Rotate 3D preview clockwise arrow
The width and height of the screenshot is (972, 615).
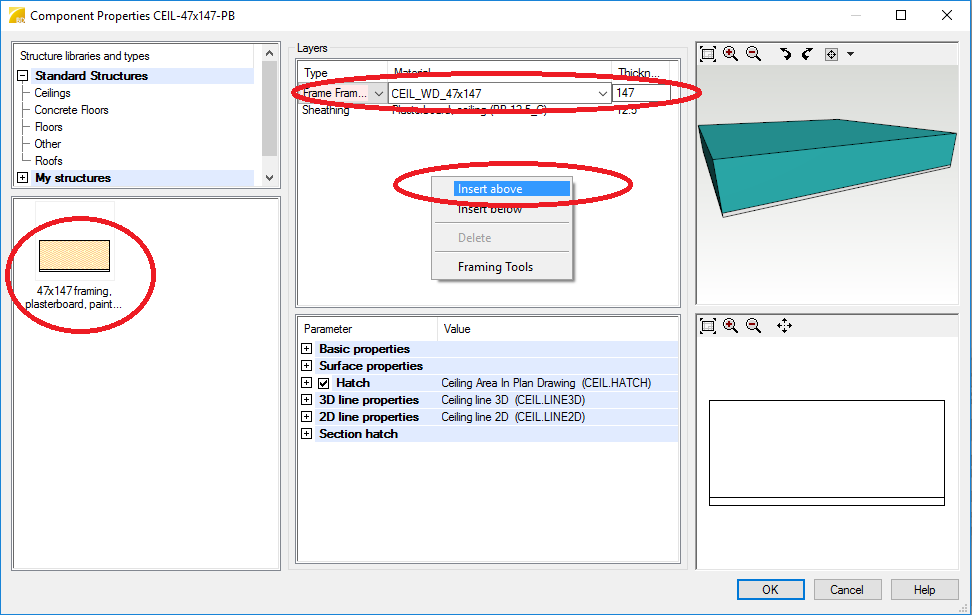785,54
